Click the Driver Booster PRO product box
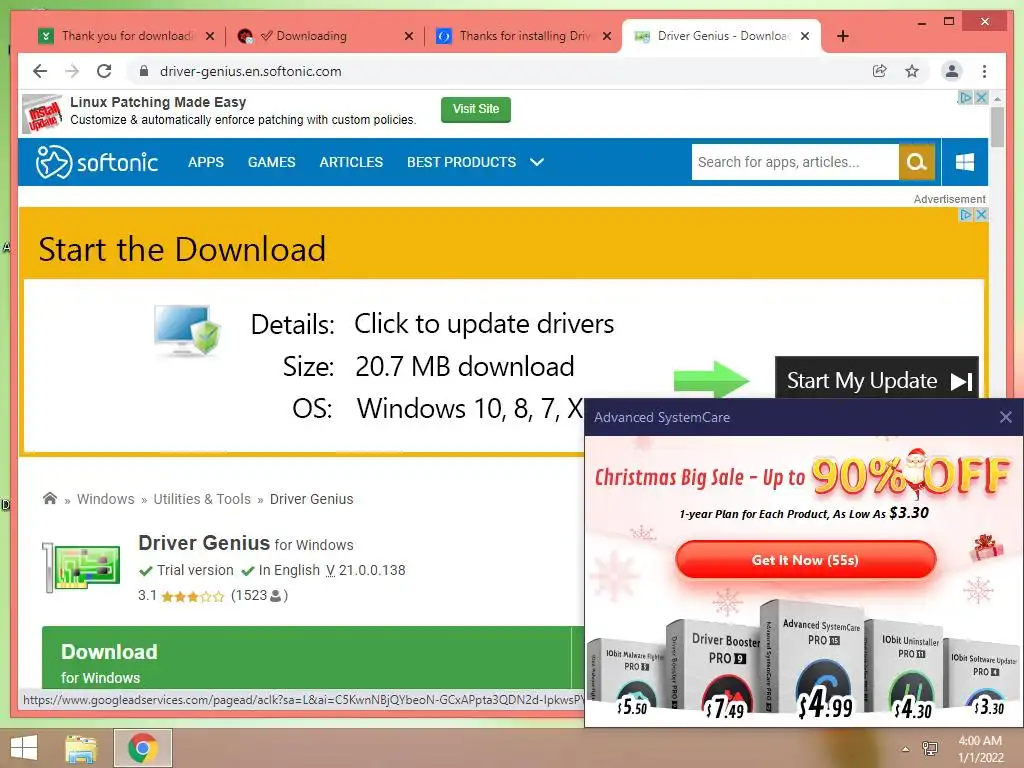 point(716,668)
